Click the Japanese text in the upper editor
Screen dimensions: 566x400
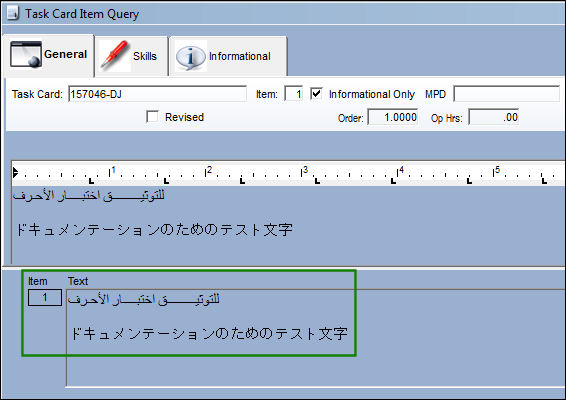click(154, 230)
